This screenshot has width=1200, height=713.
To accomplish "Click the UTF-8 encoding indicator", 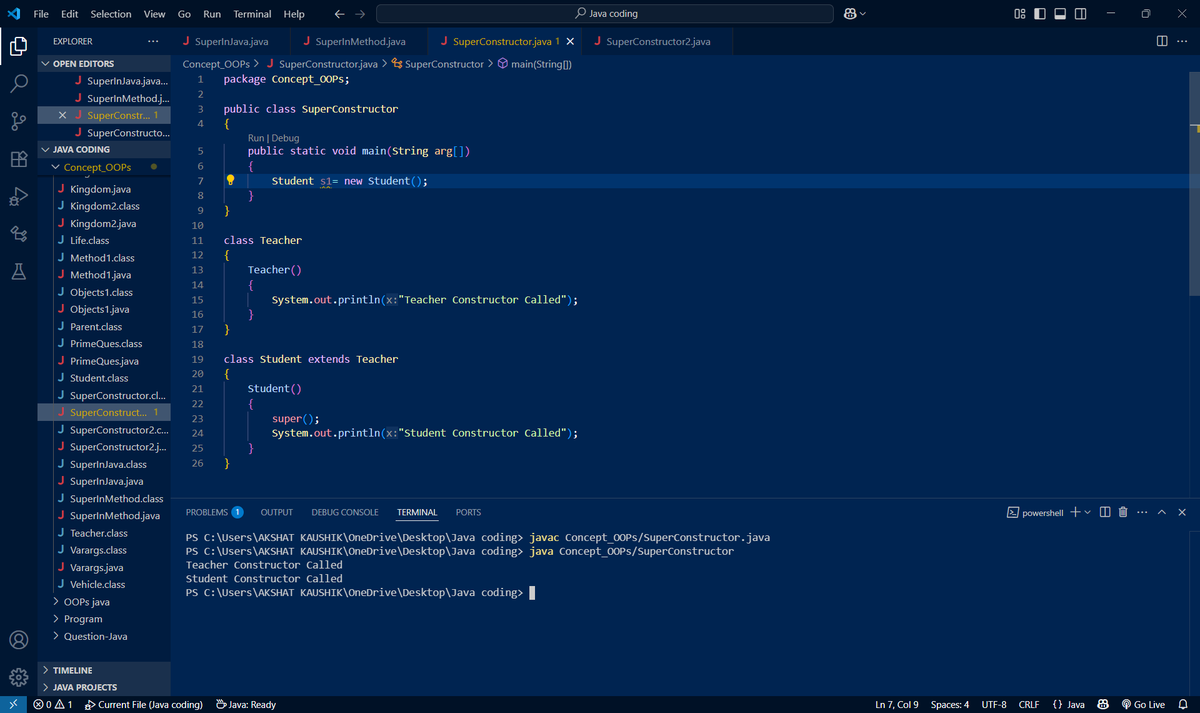I will (994, 705).
